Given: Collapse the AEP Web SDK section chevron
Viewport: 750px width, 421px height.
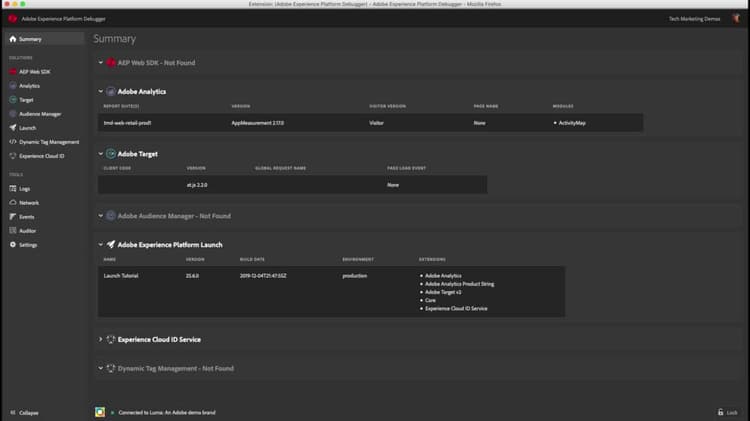Looking at the screenshot, I should 100,62.
